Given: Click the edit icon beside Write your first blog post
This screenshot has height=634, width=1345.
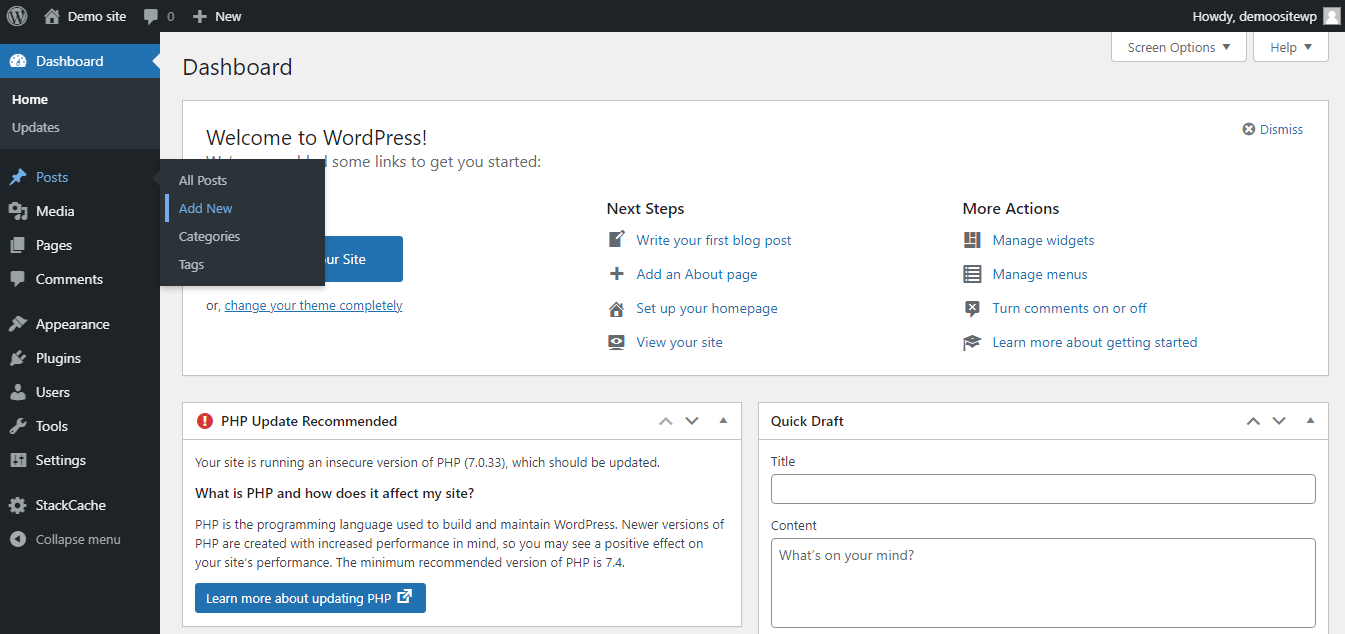Looking at the screenshot, I should click(617, 240).
